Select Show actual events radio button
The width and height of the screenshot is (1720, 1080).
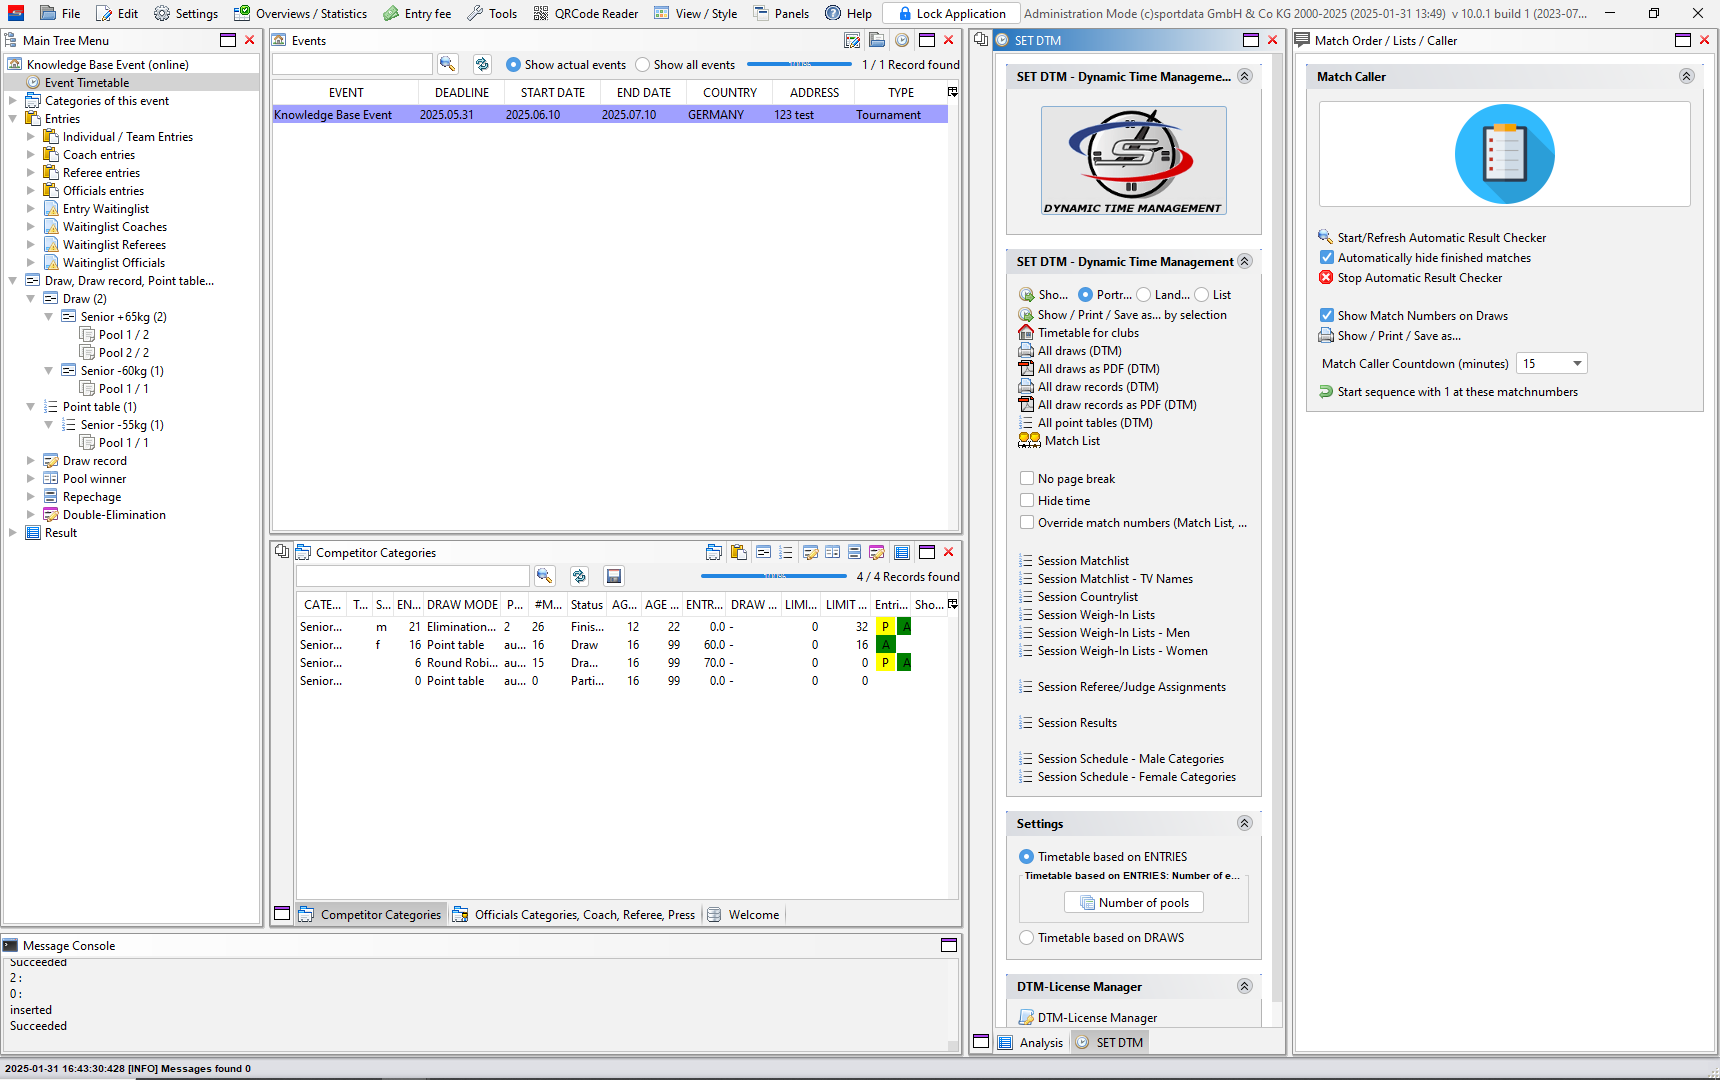click(x=513, y=64)
